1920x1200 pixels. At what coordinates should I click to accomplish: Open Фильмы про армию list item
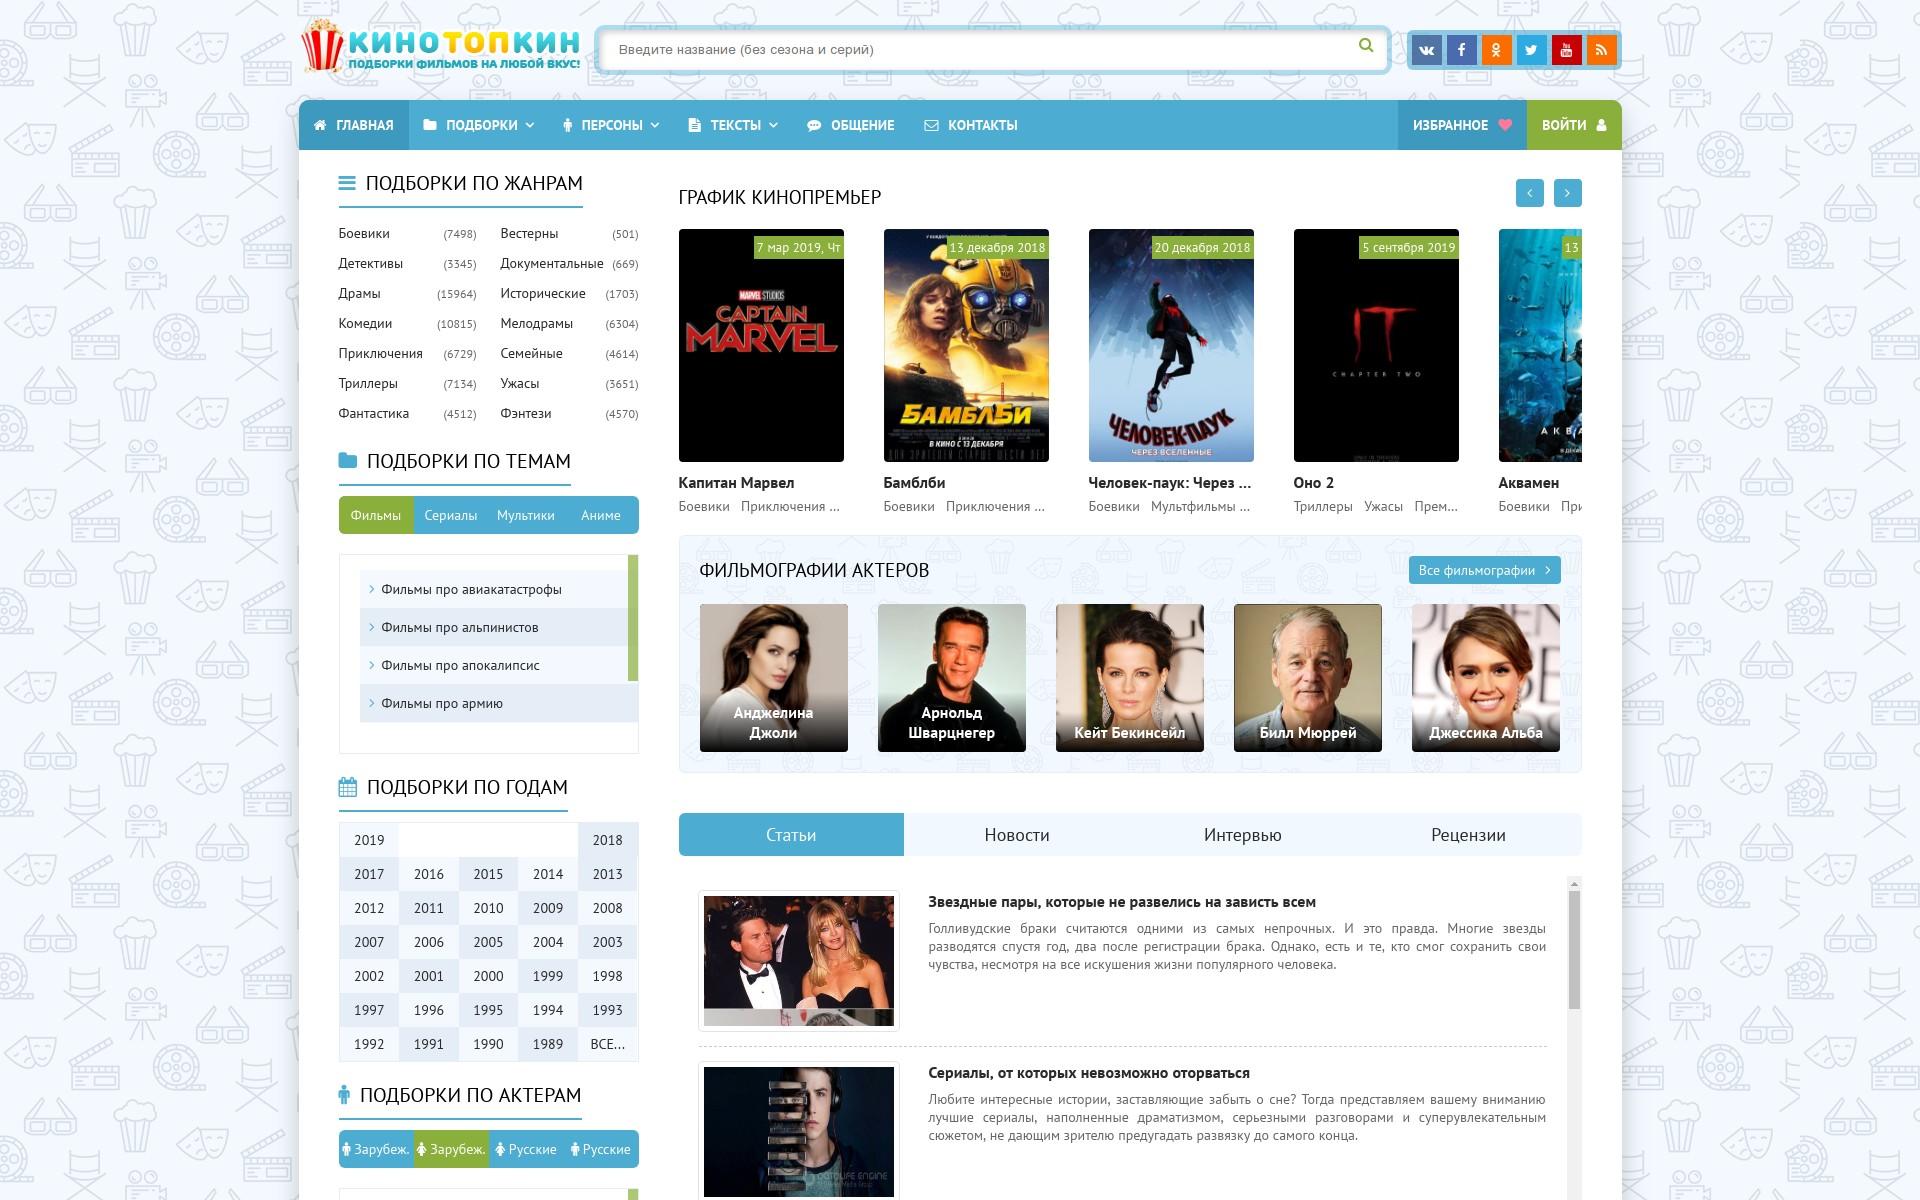499,703
